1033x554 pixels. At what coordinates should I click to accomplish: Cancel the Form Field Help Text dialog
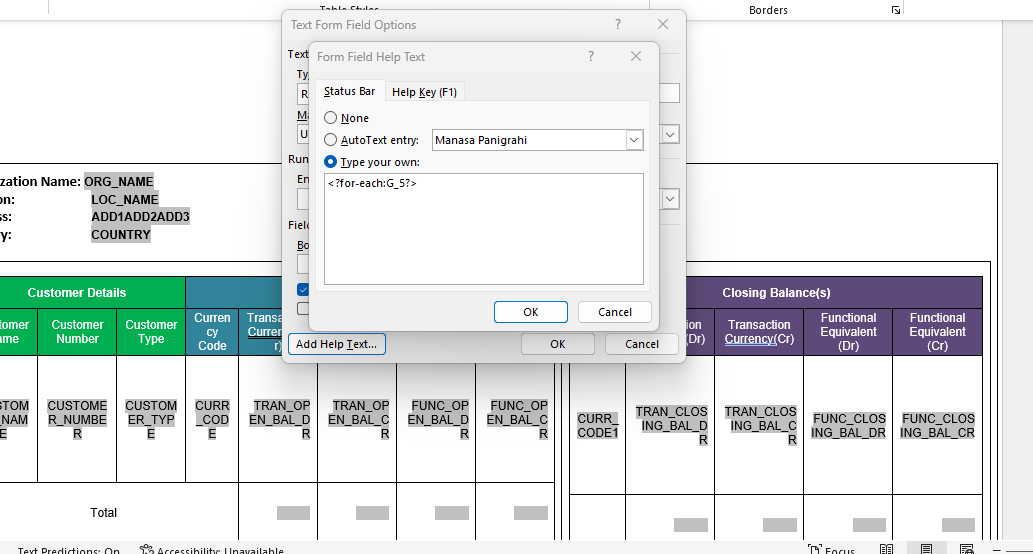(x=615, y=312)
